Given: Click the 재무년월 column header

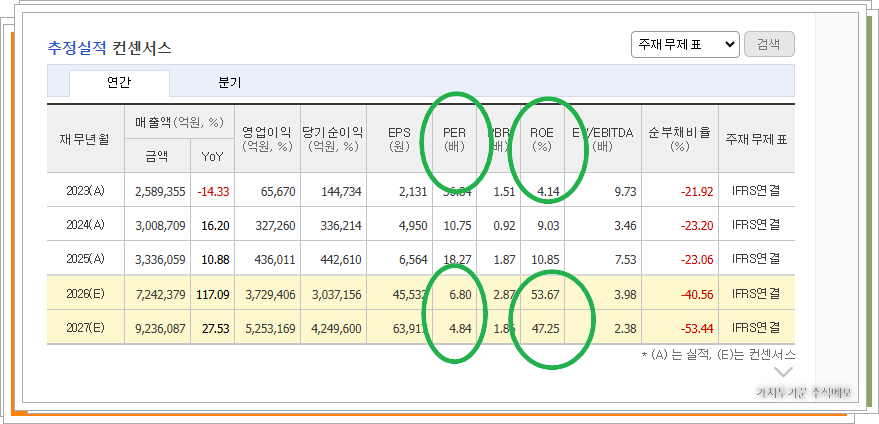Looking at the screenshot, I should (86, 139).
